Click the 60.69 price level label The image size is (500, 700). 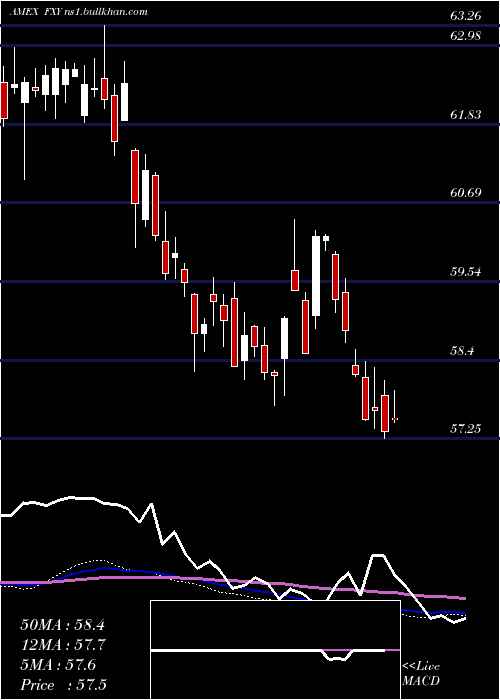466,193
